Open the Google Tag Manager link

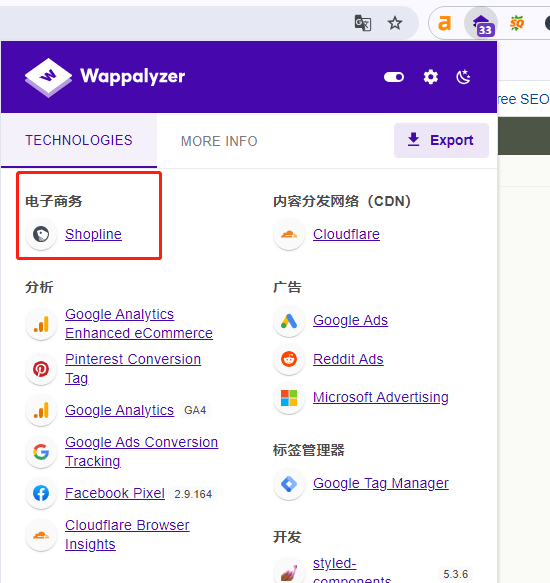[x=381, y=483]
